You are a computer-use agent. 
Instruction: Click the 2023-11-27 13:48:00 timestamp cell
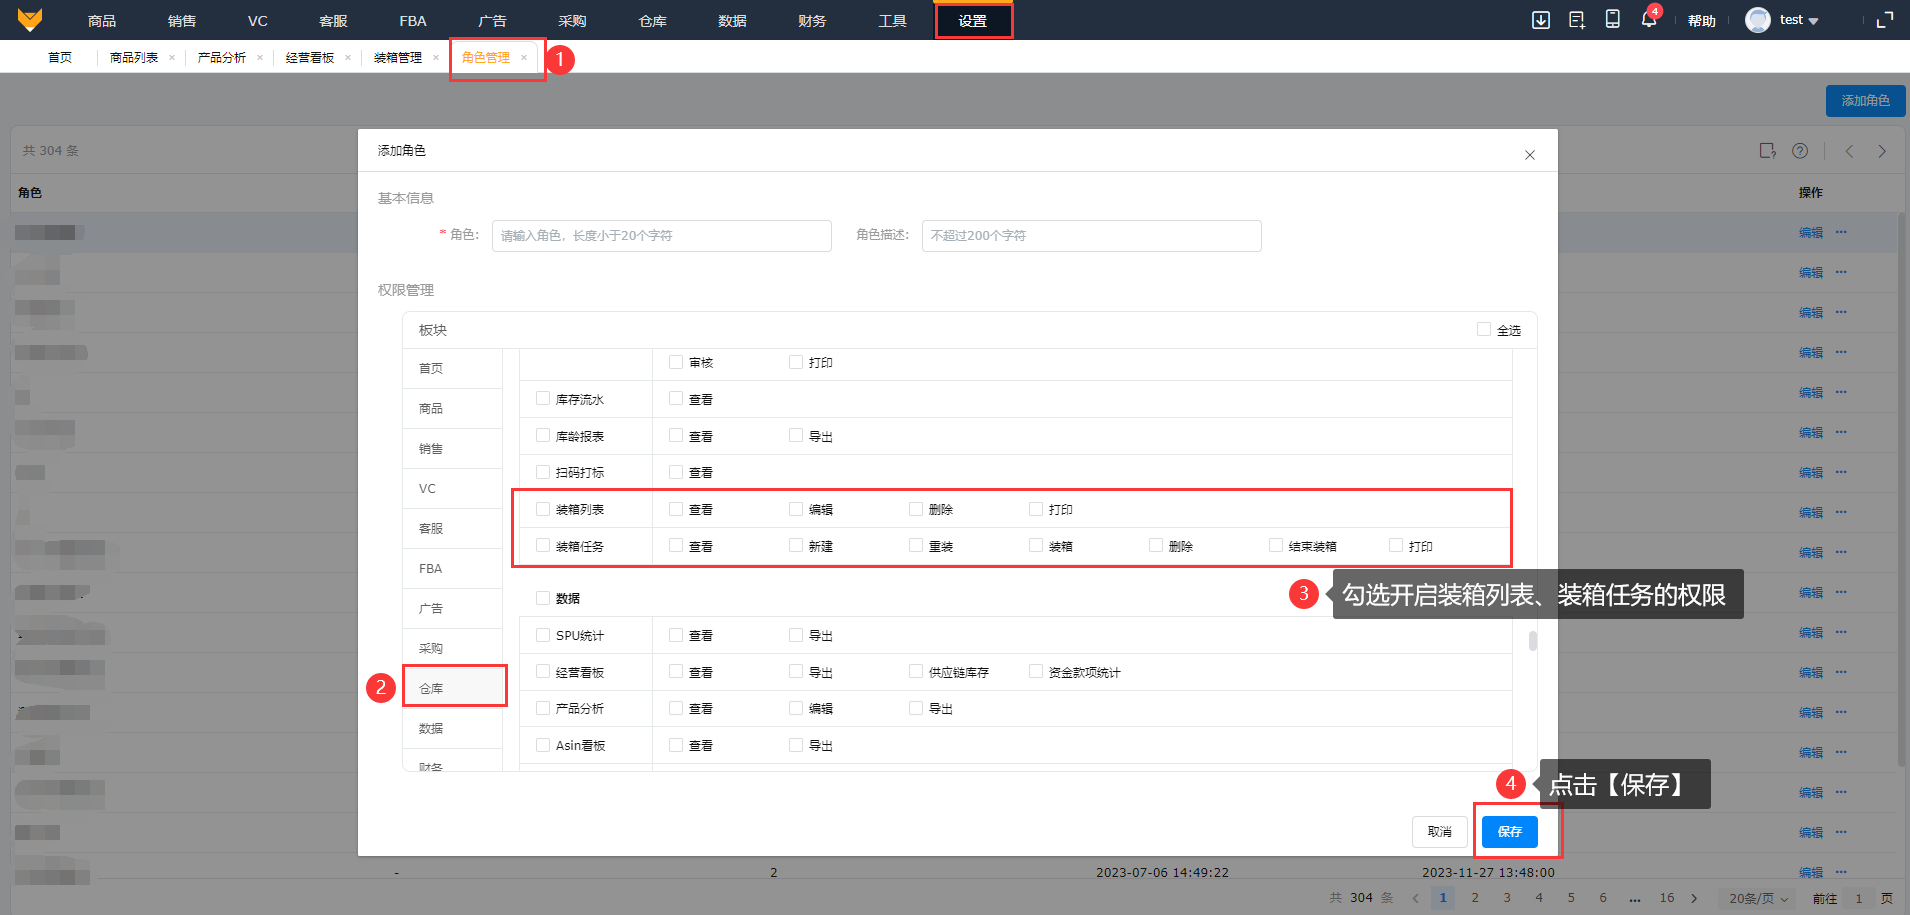1488,873
